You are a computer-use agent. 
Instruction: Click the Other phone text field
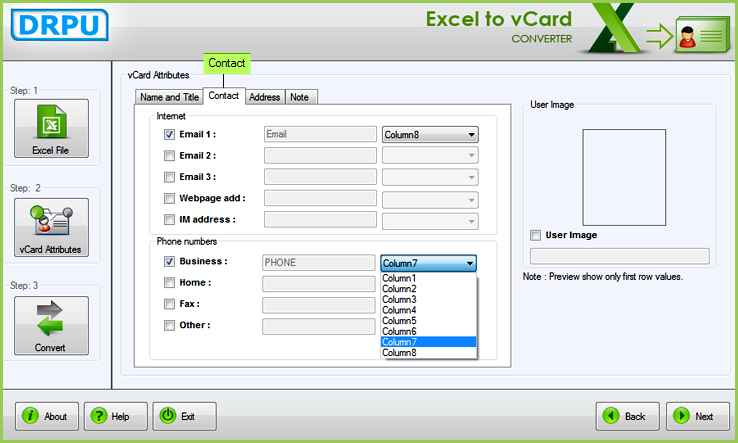(319, 327)
